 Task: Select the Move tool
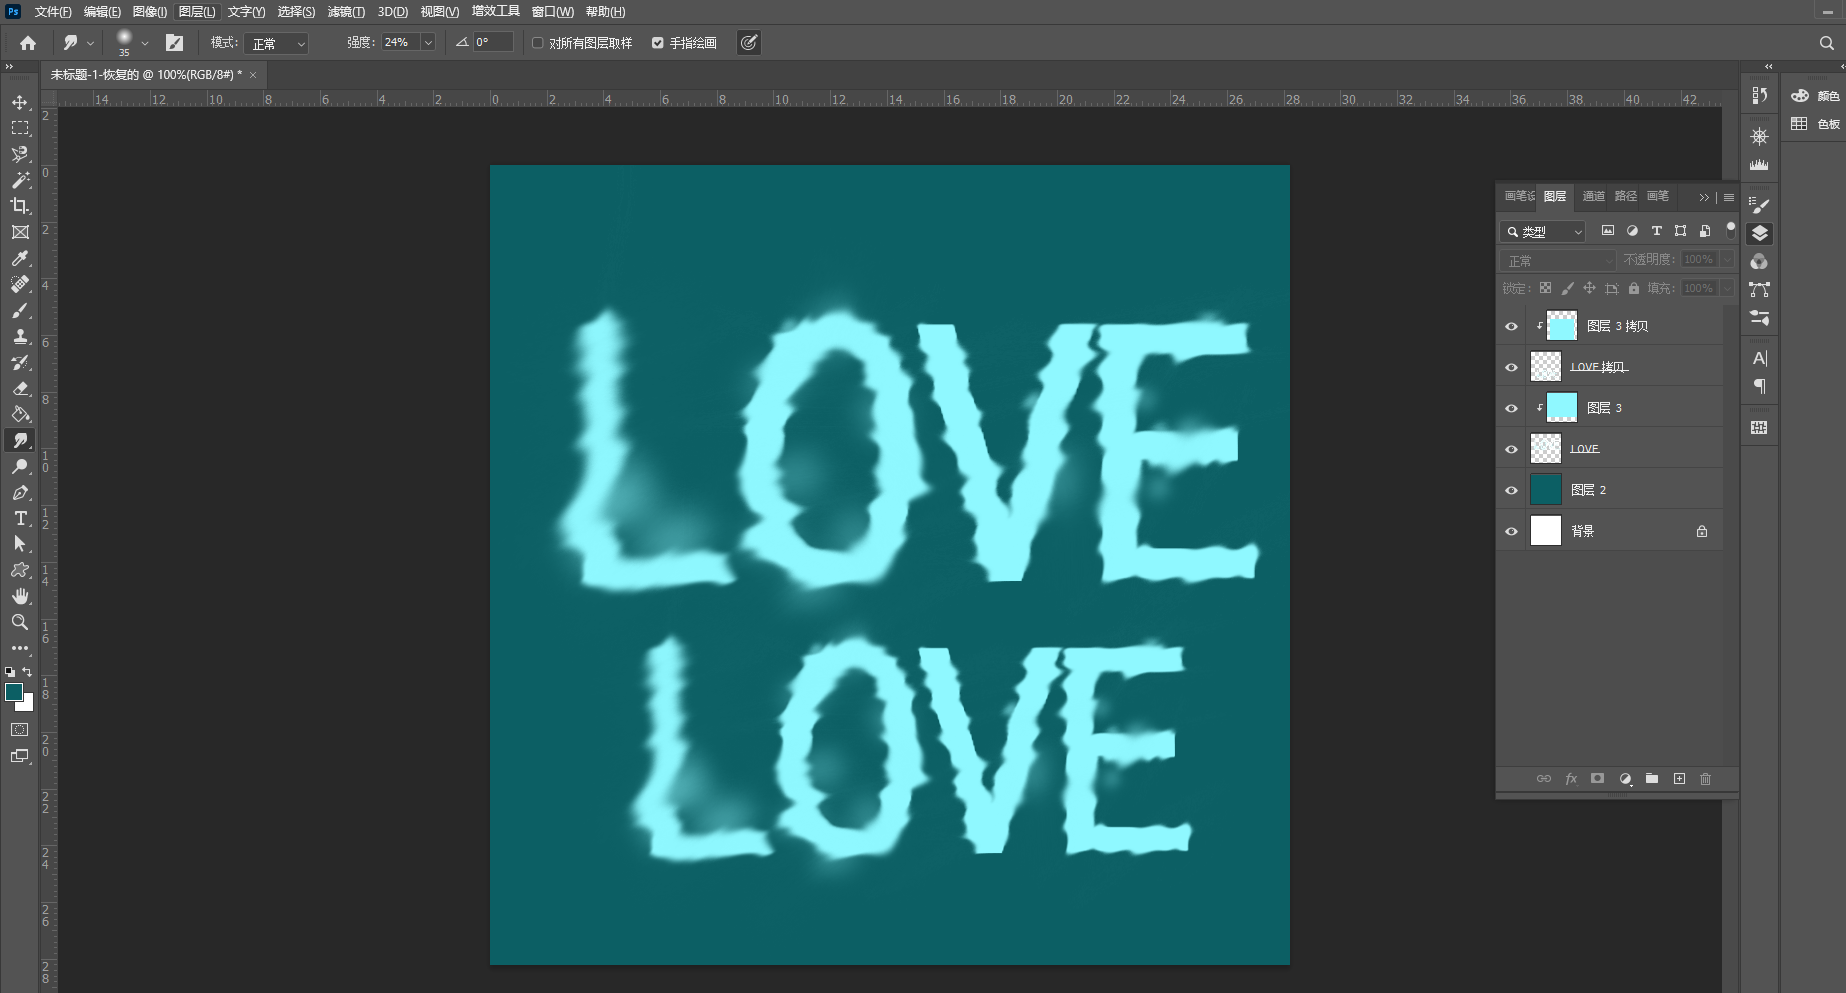pyautogui.click(x=20, y=102)
